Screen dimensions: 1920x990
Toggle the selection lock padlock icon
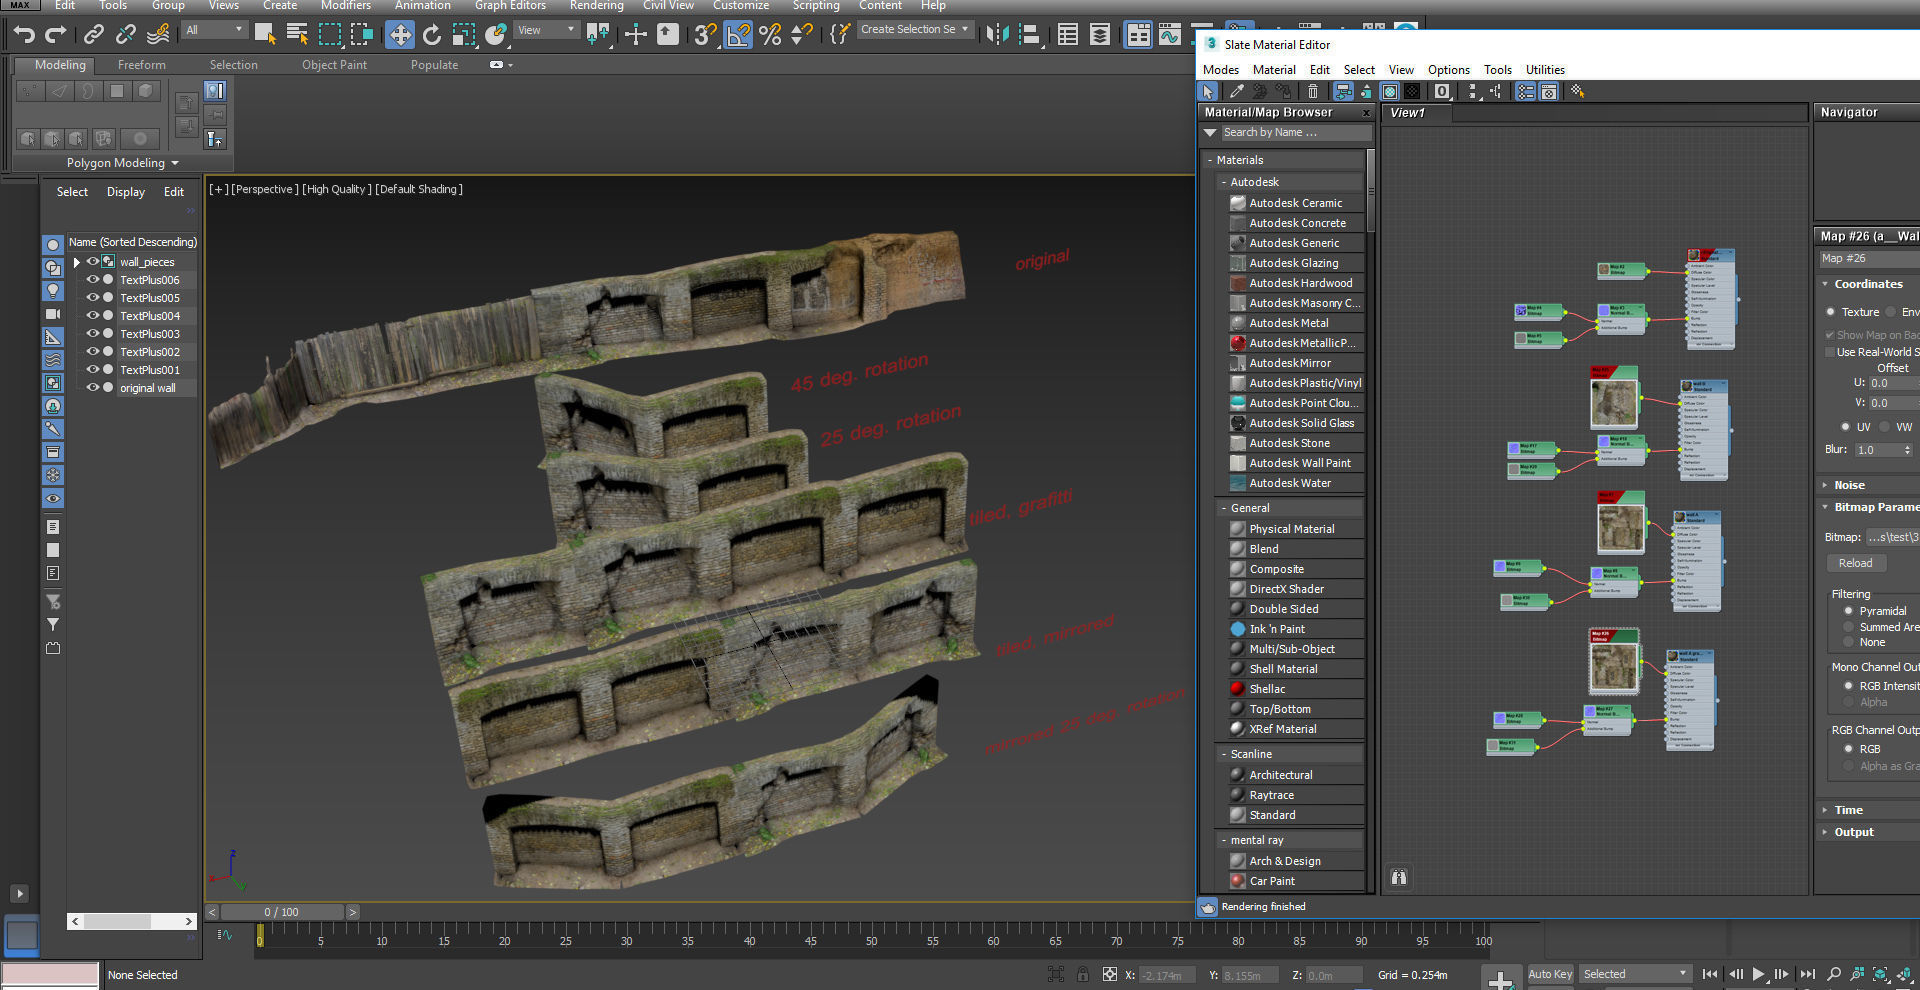coord(1082,974)
